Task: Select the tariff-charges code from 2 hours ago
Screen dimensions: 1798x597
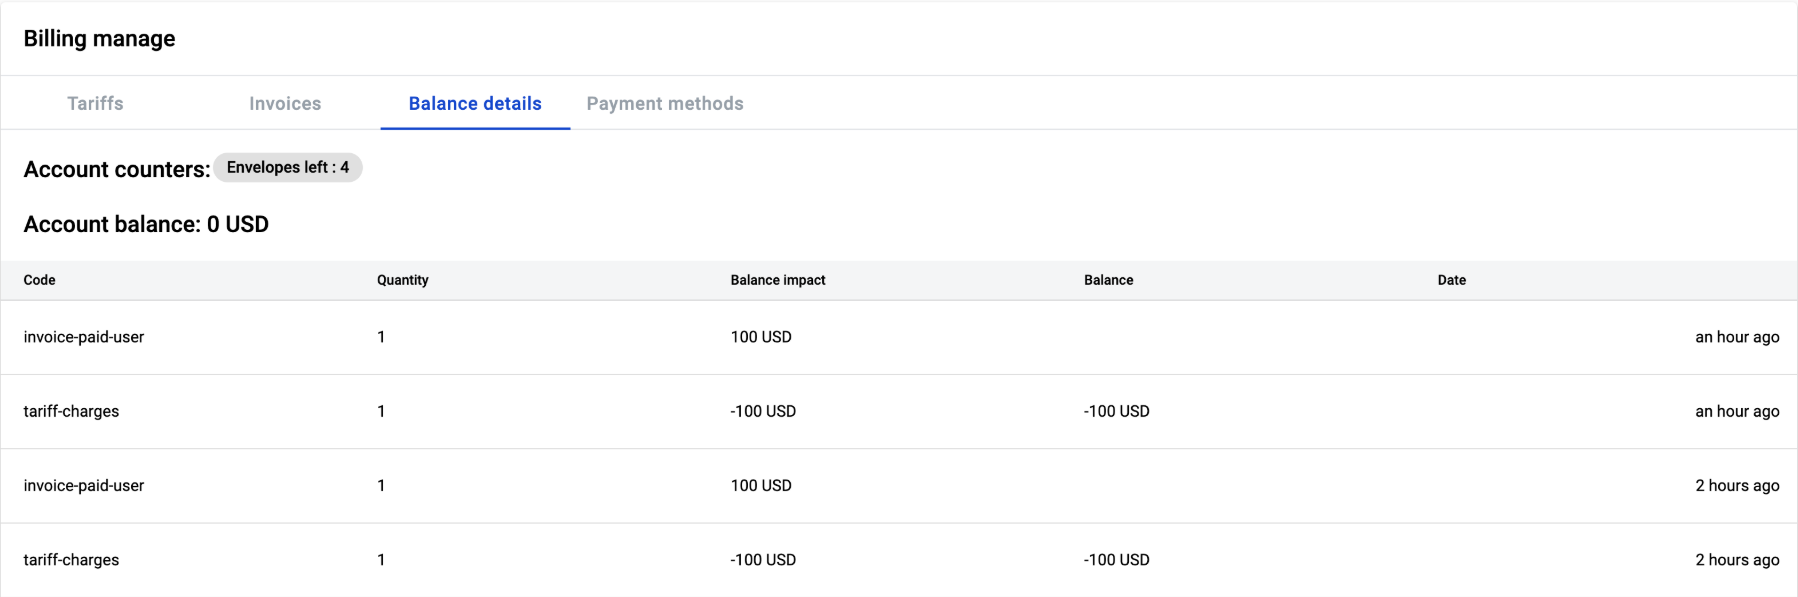Action: click(71, 560)
